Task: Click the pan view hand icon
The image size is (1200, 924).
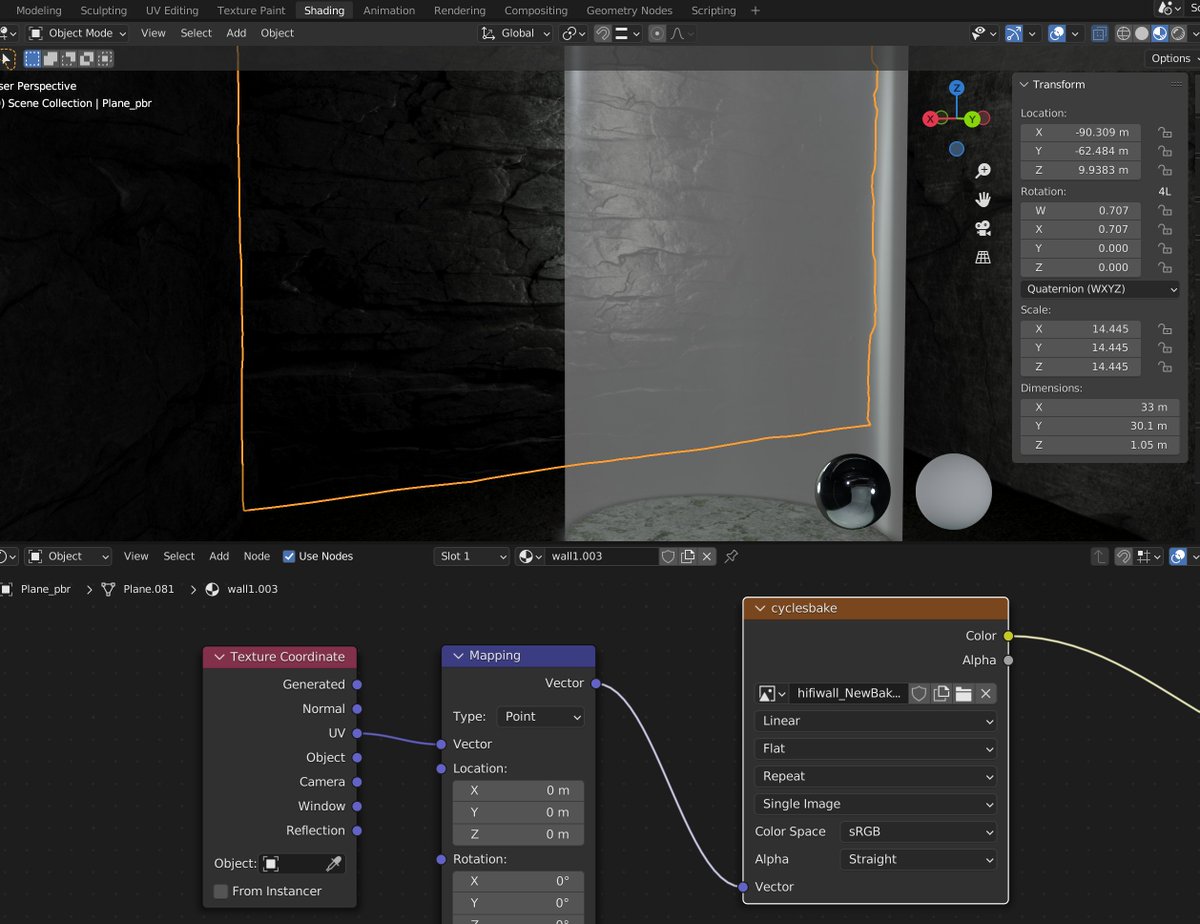Action: (x=983, y=199)
